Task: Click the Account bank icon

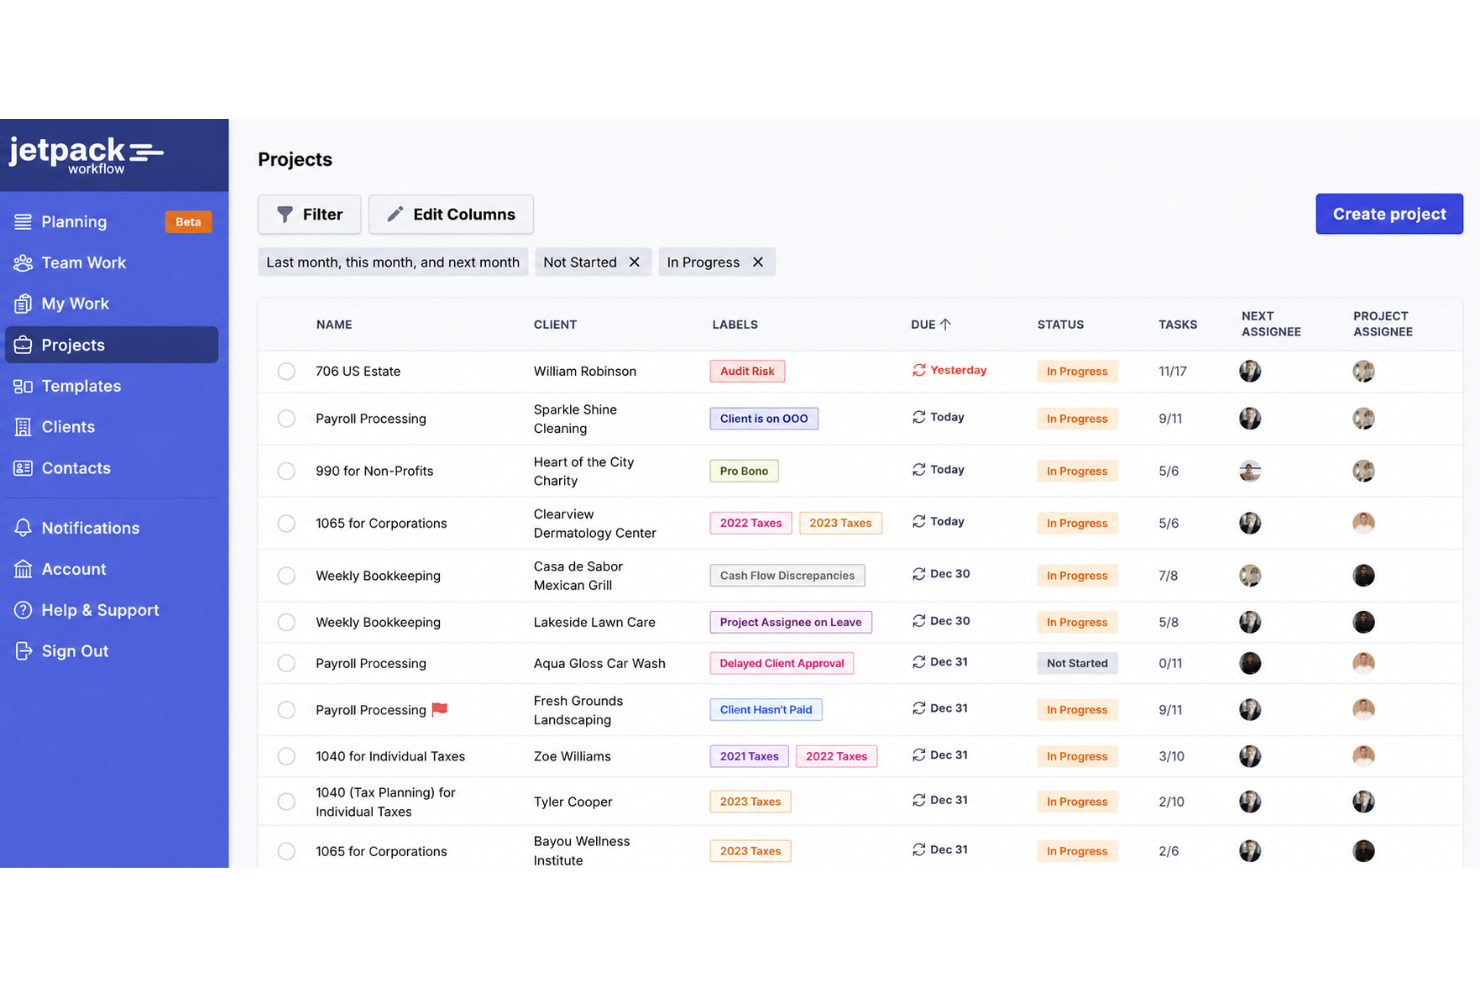Action: 23,569
